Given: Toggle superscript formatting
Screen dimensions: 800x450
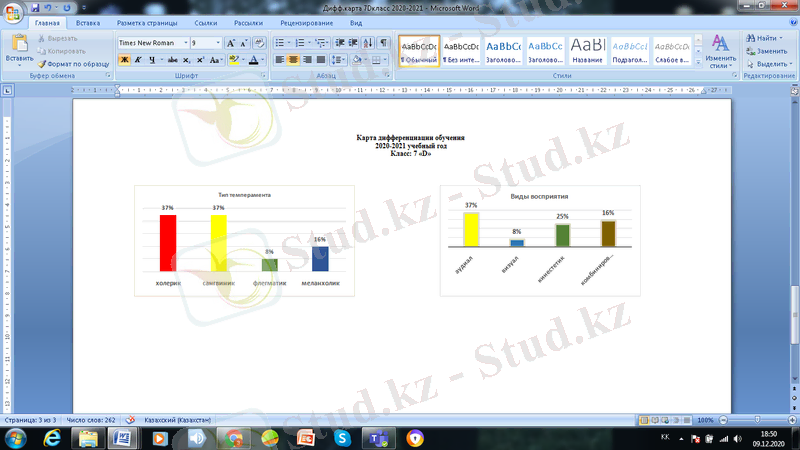Looking at the screenshot, I should (x=201, y=60).
